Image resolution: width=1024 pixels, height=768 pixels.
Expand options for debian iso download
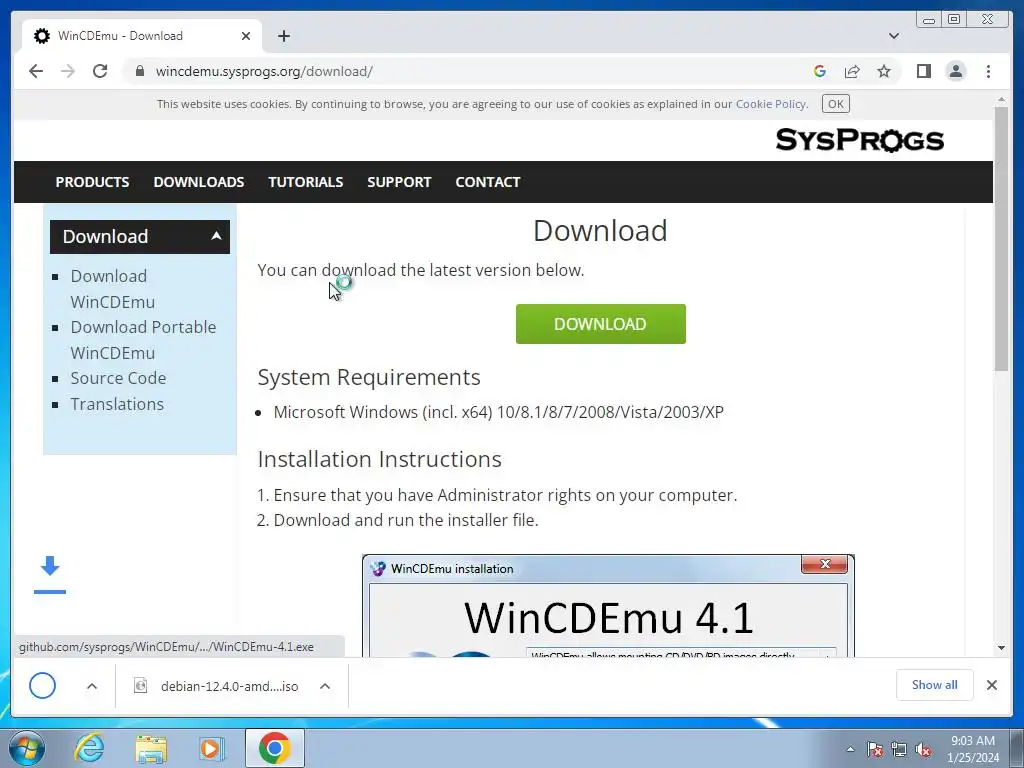pos(325,686)
